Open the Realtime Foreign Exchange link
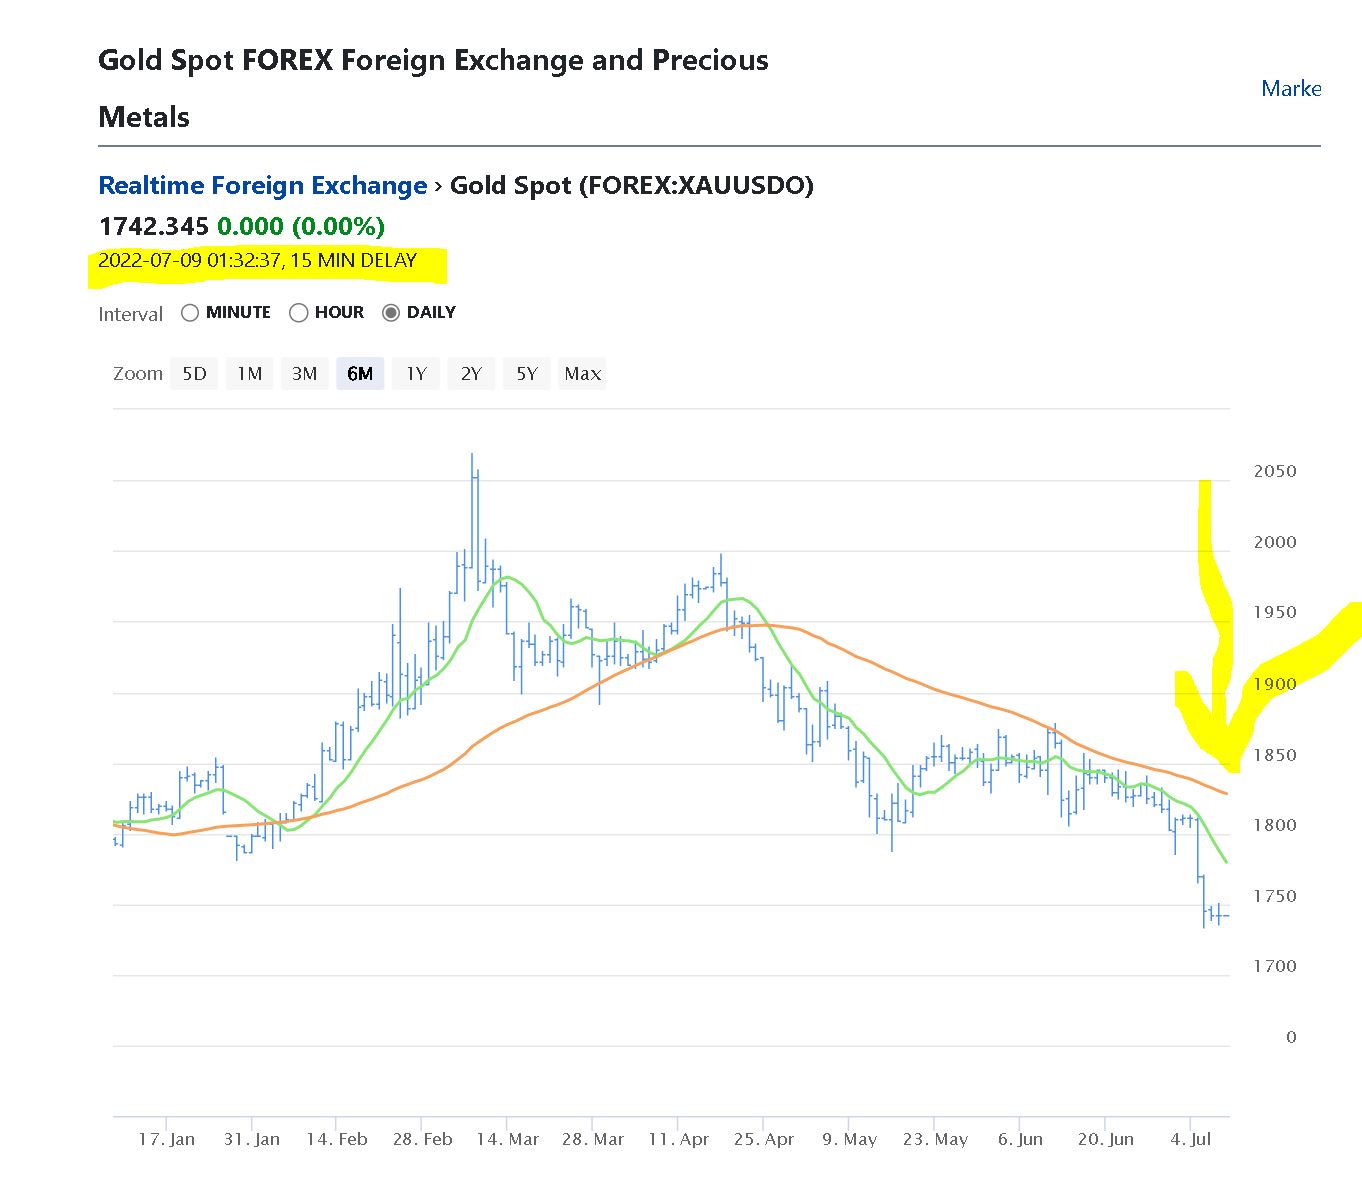This screenshot has width=1362, height=1183. tap(263, 186)
